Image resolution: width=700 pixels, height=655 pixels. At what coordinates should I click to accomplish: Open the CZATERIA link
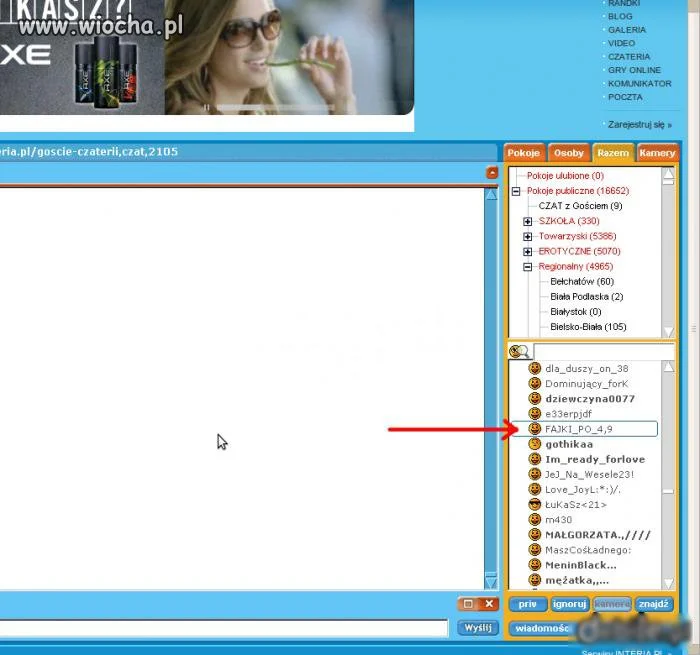click(x=629, y=57)
